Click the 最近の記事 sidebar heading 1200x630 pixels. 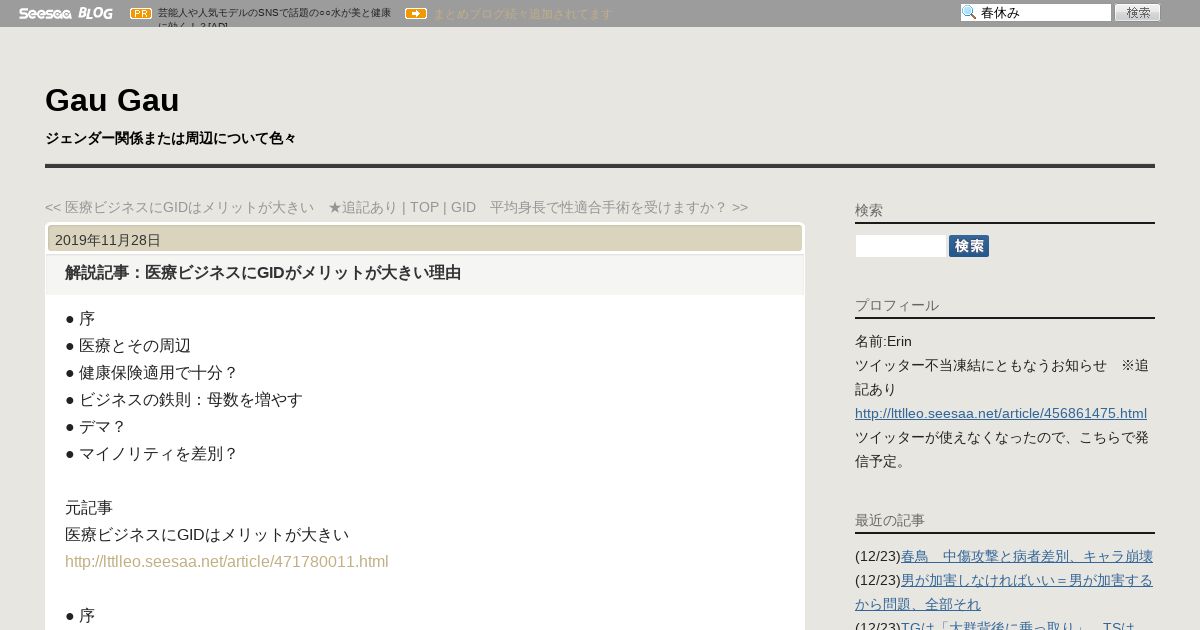click(x=890, y=520)
